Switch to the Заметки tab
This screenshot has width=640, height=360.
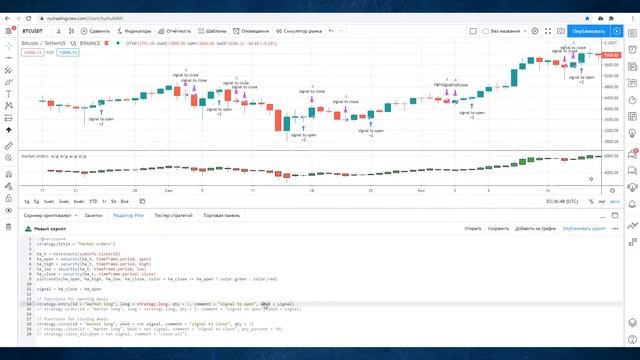coord(93,216)
